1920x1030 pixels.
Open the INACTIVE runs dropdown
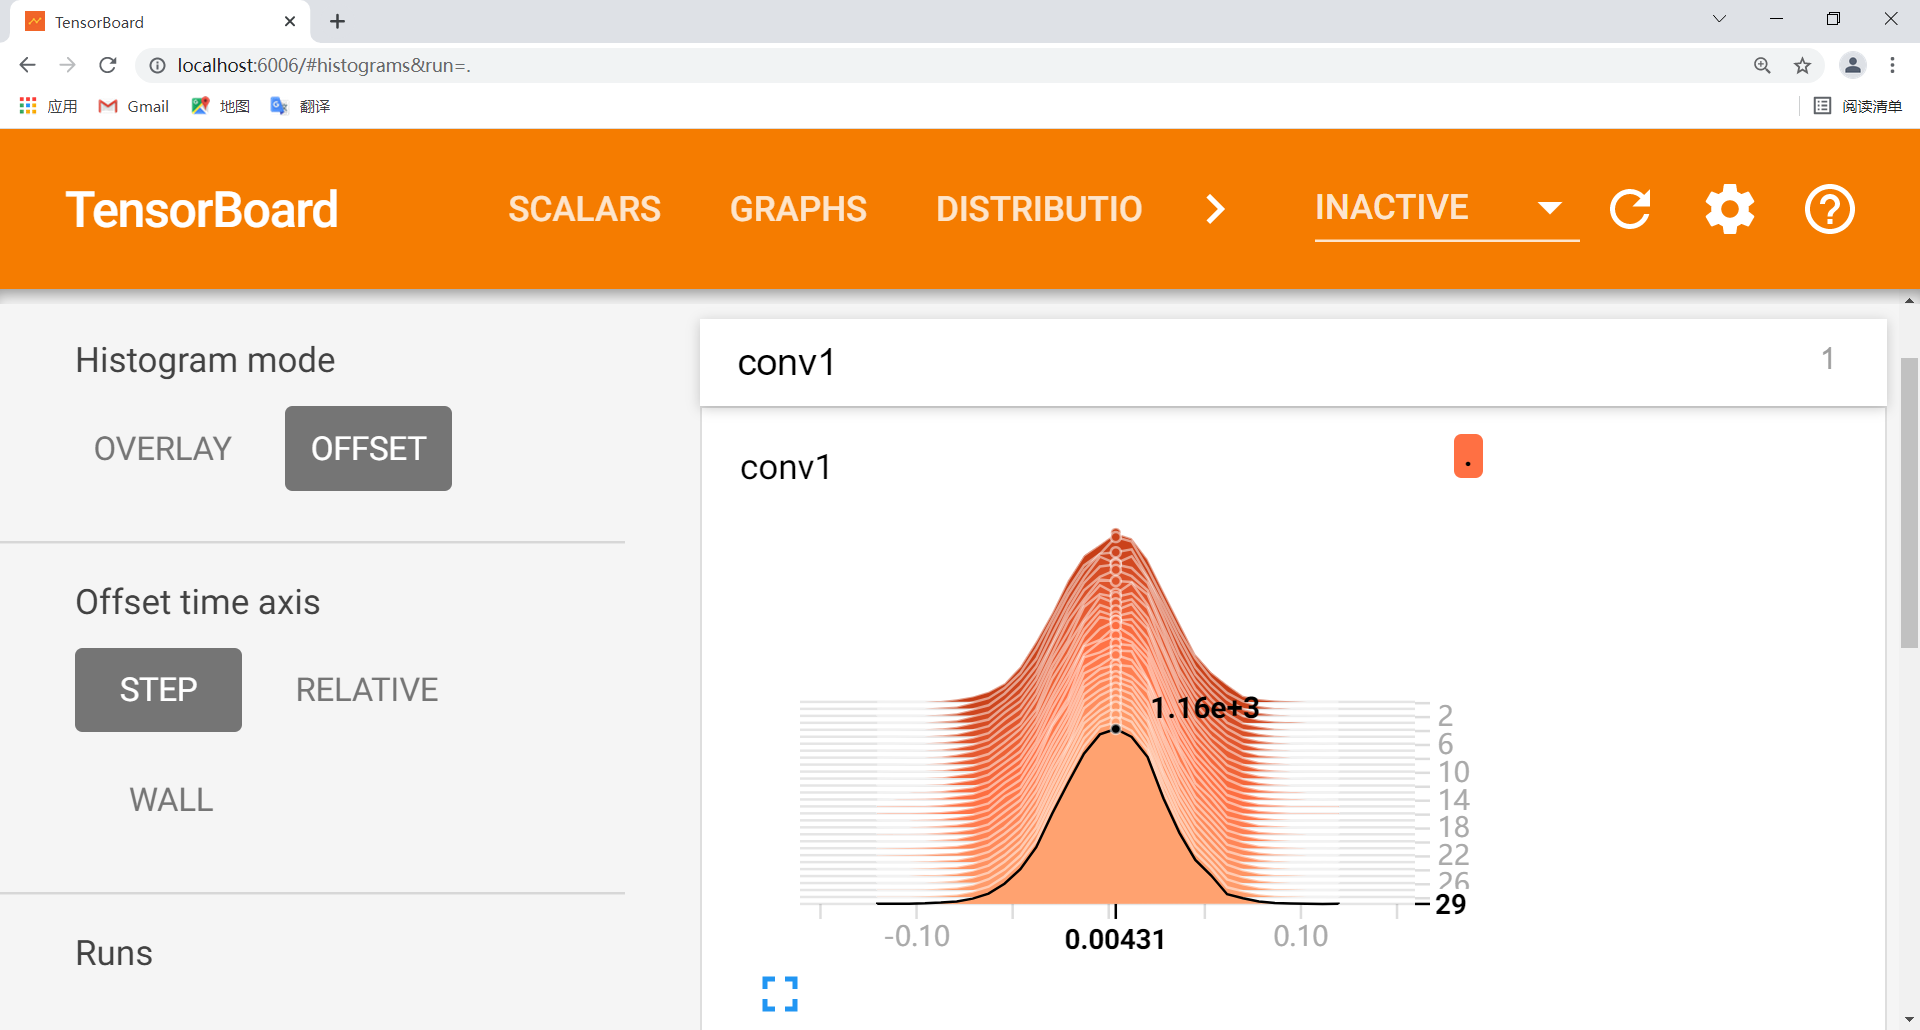coord(1446,209)
